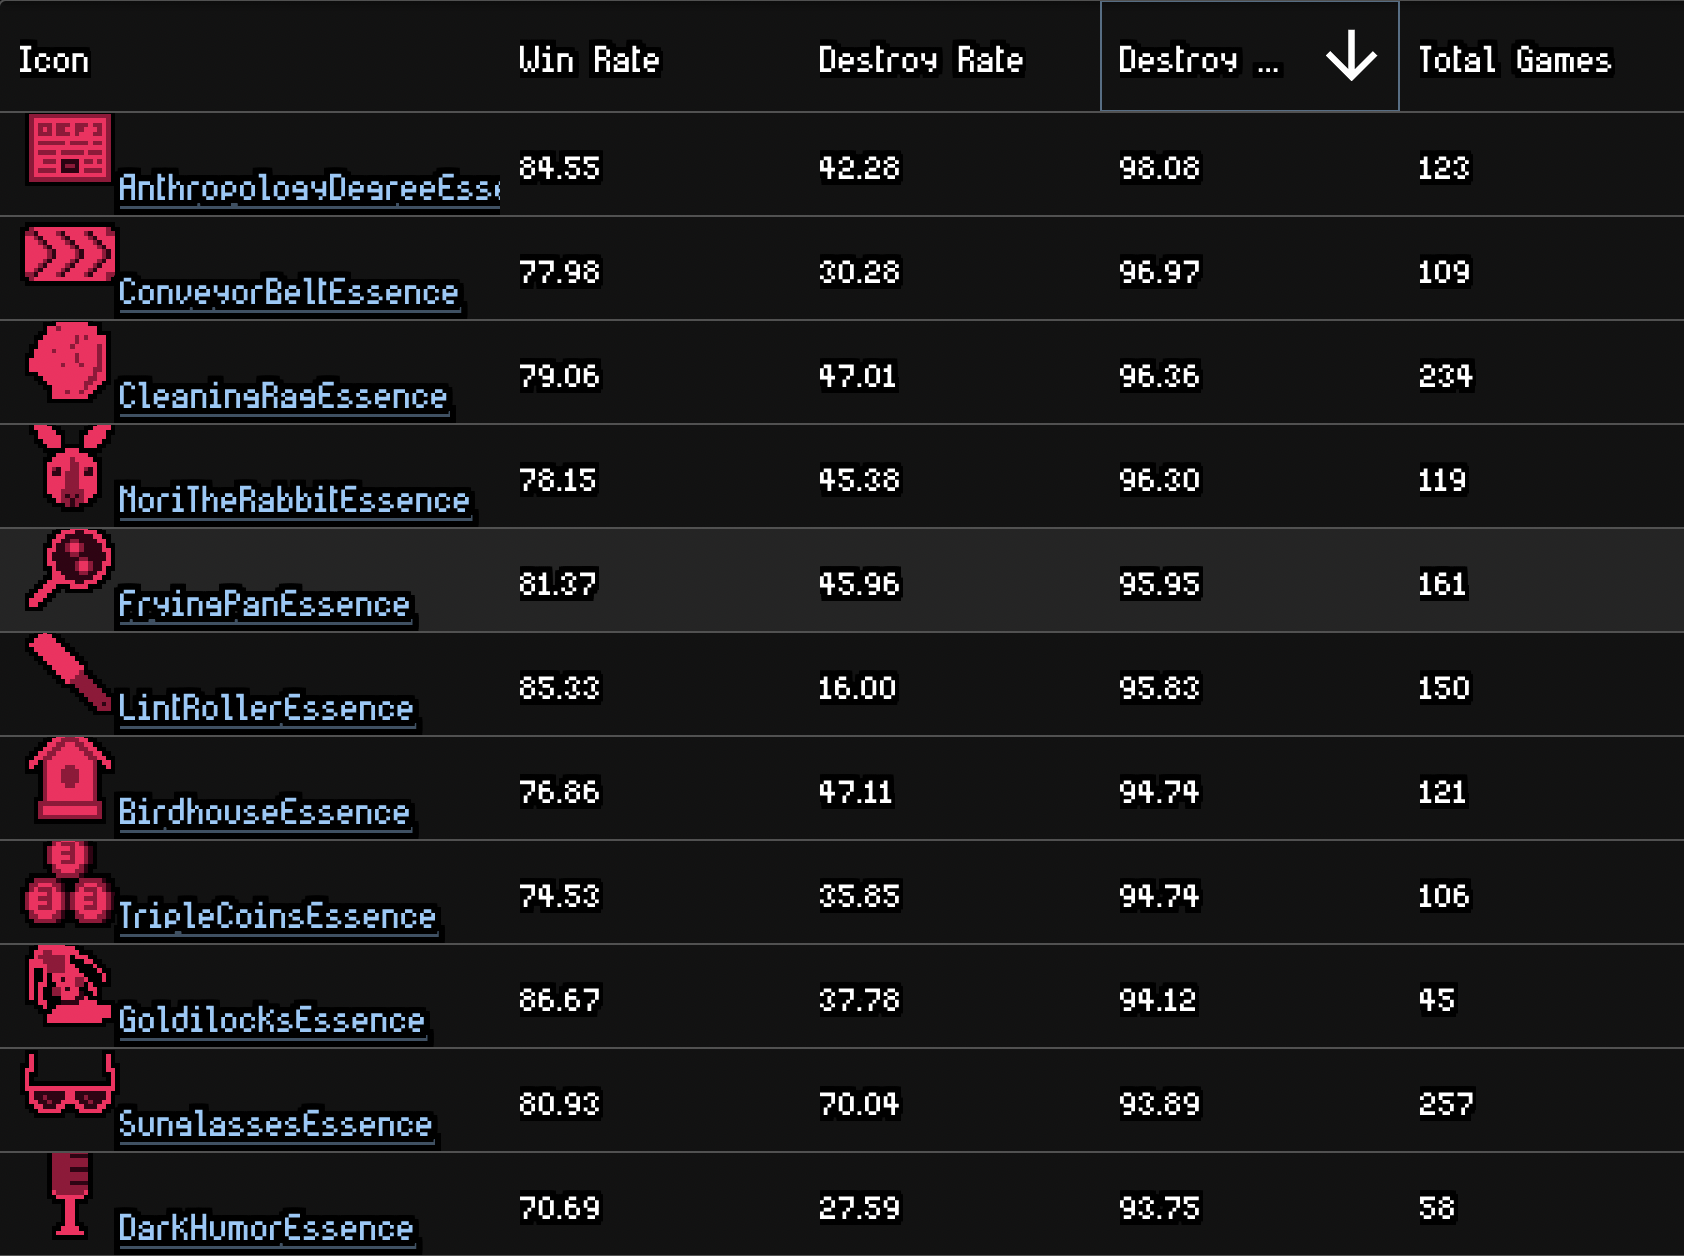Click the TripleCoinsEssence coins icon
The width and height of the screenshot is (1684, 1256).
tap(67, 884)
